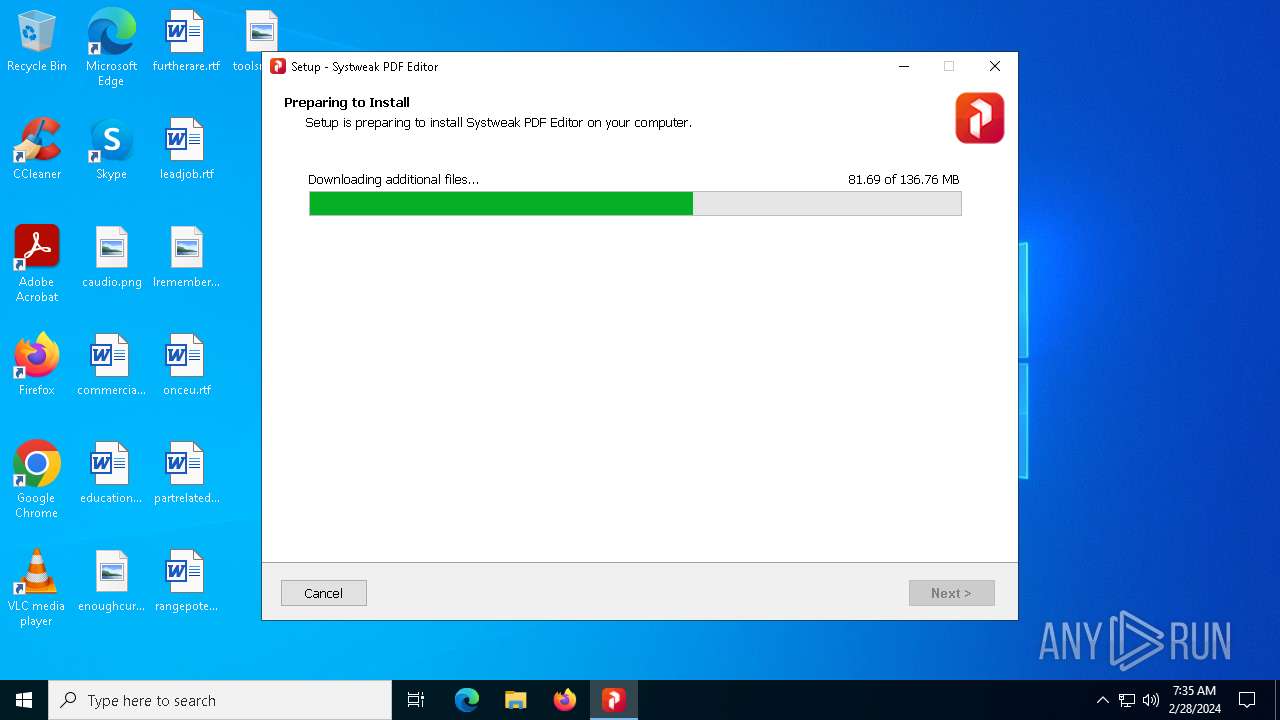Viewport: 1280px width, 720px height.
Task: Launch Firefox from the desktop shortcut
Action: pos(37,366)
